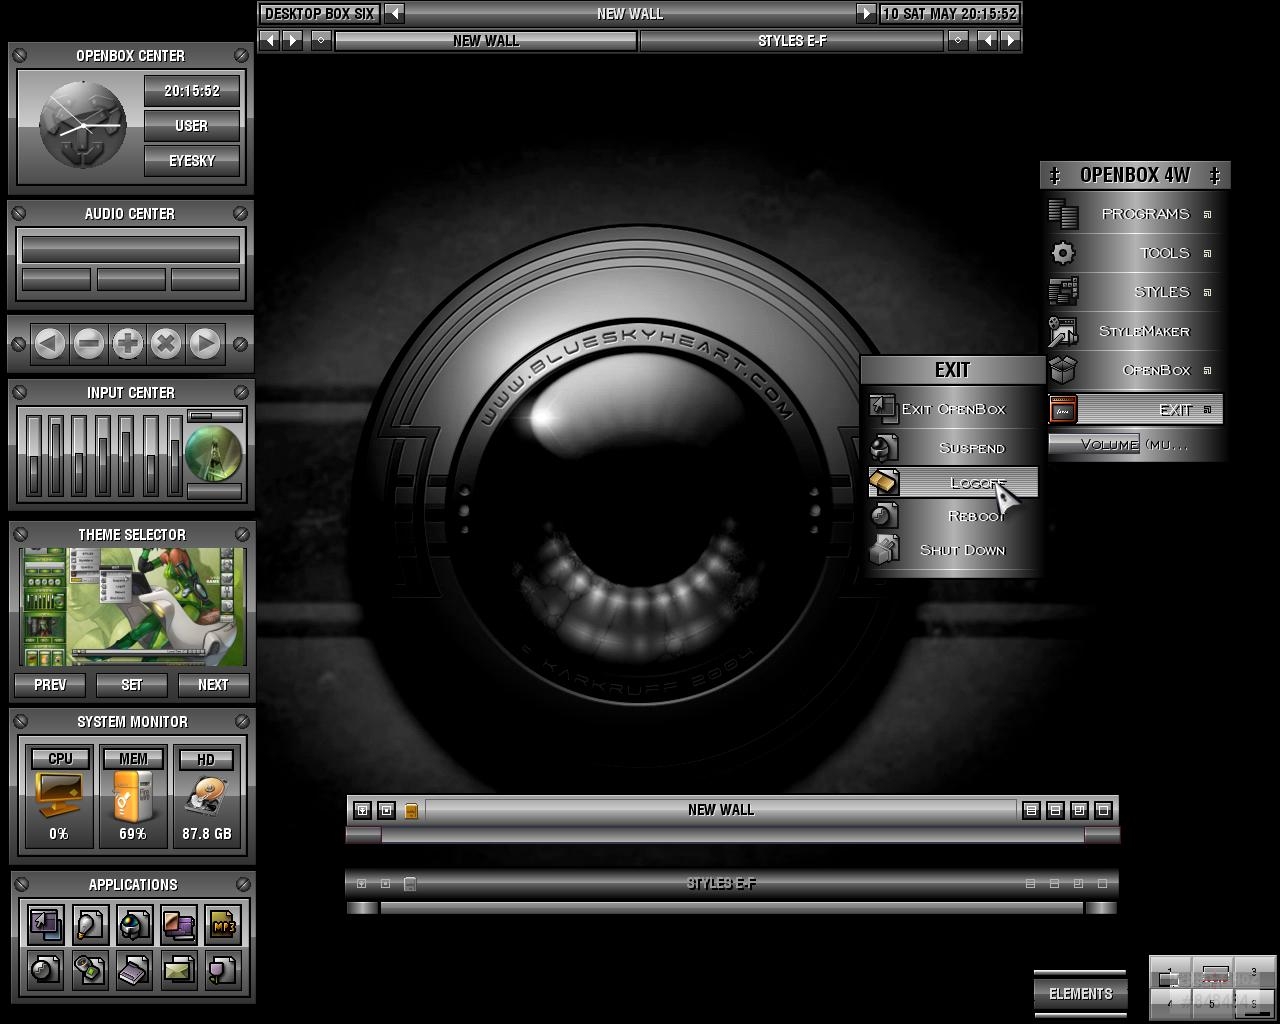Open the small dropdown left of NEW WALL tab
The height and width of the screenshot is (1024, 1280).
point(321,40)
